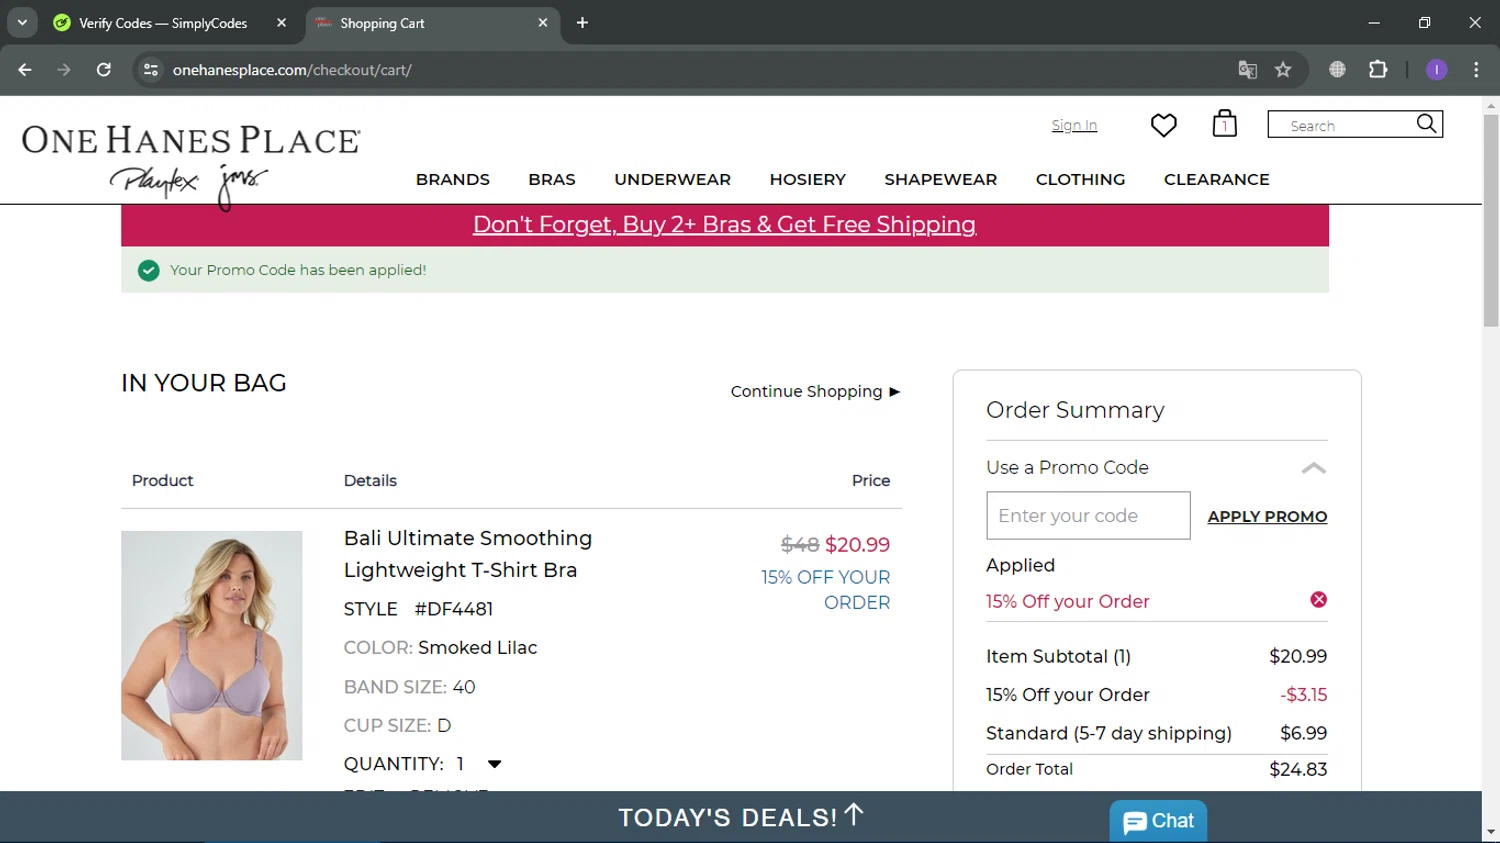Select the STYLE #DF4481 text

pos(418,609)
